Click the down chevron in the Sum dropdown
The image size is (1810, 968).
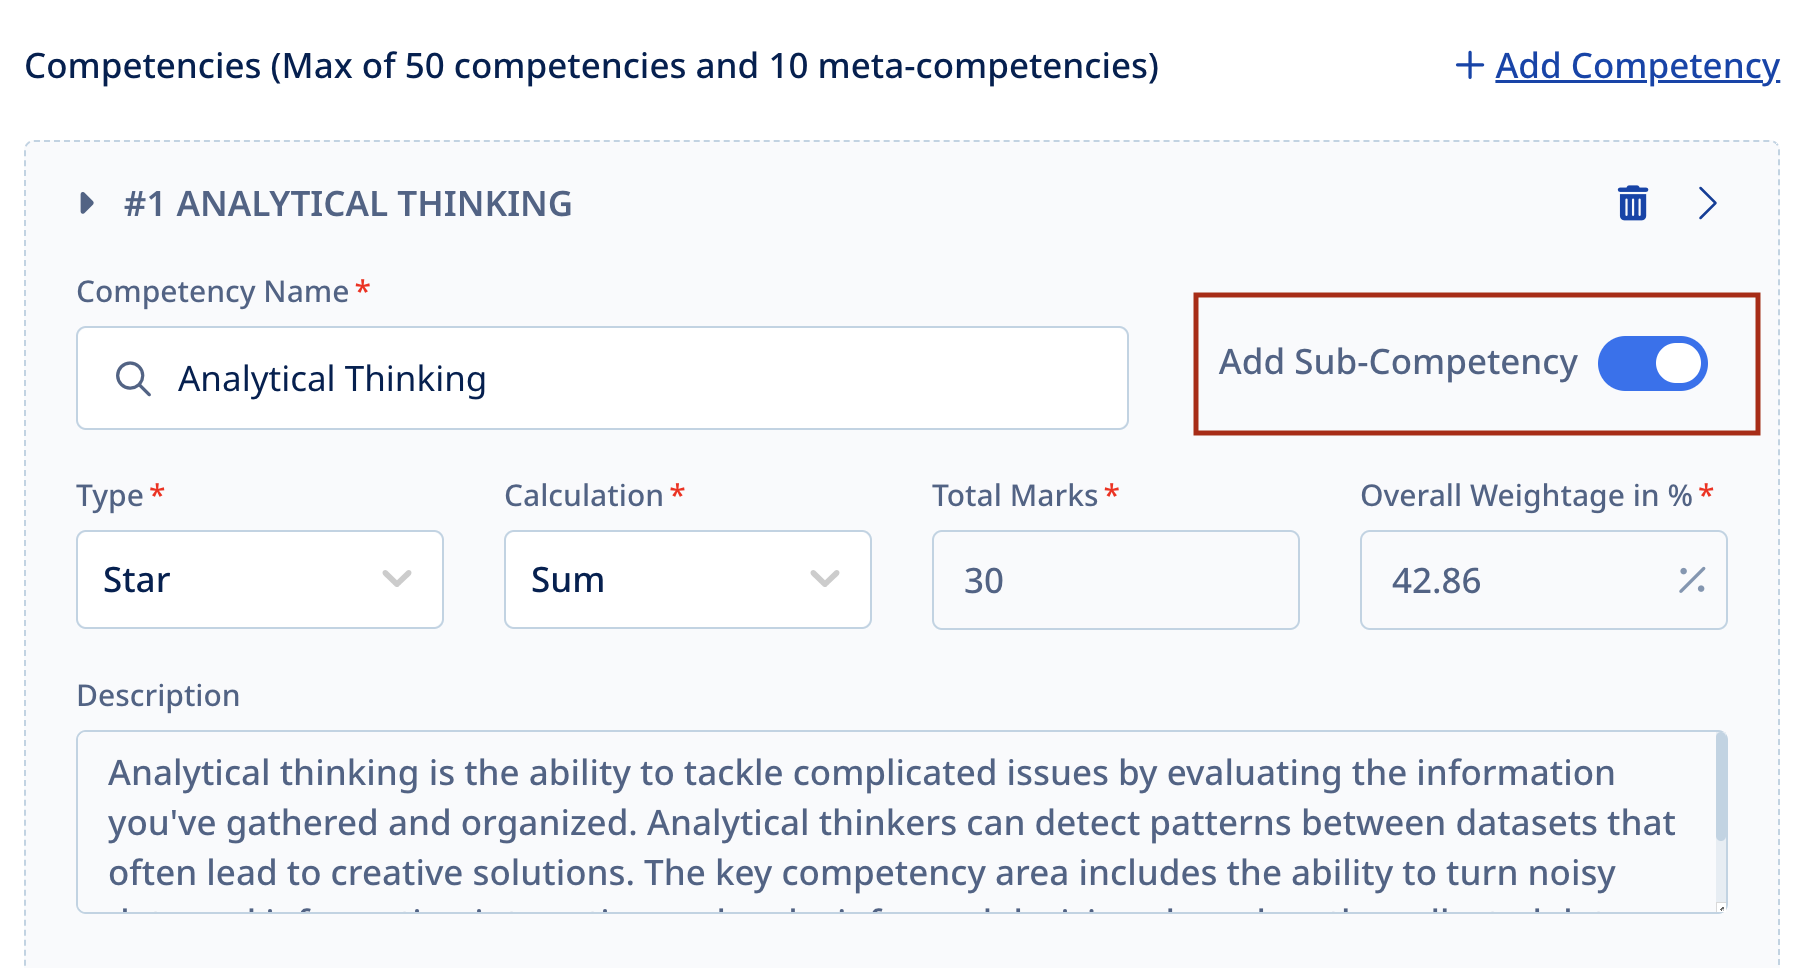tap(825, 579)
